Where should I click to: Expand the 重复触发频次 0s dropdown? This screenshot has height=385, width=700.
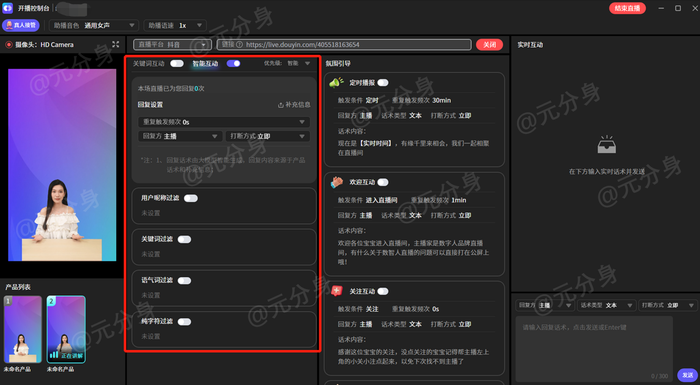coord(224,122)
